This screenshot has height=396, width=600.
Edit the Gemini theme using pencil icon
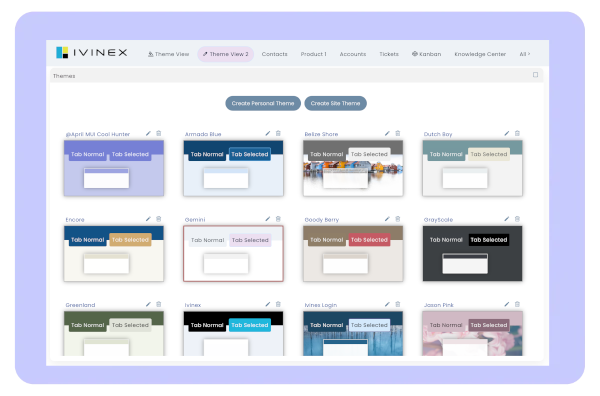coord(267,219)
